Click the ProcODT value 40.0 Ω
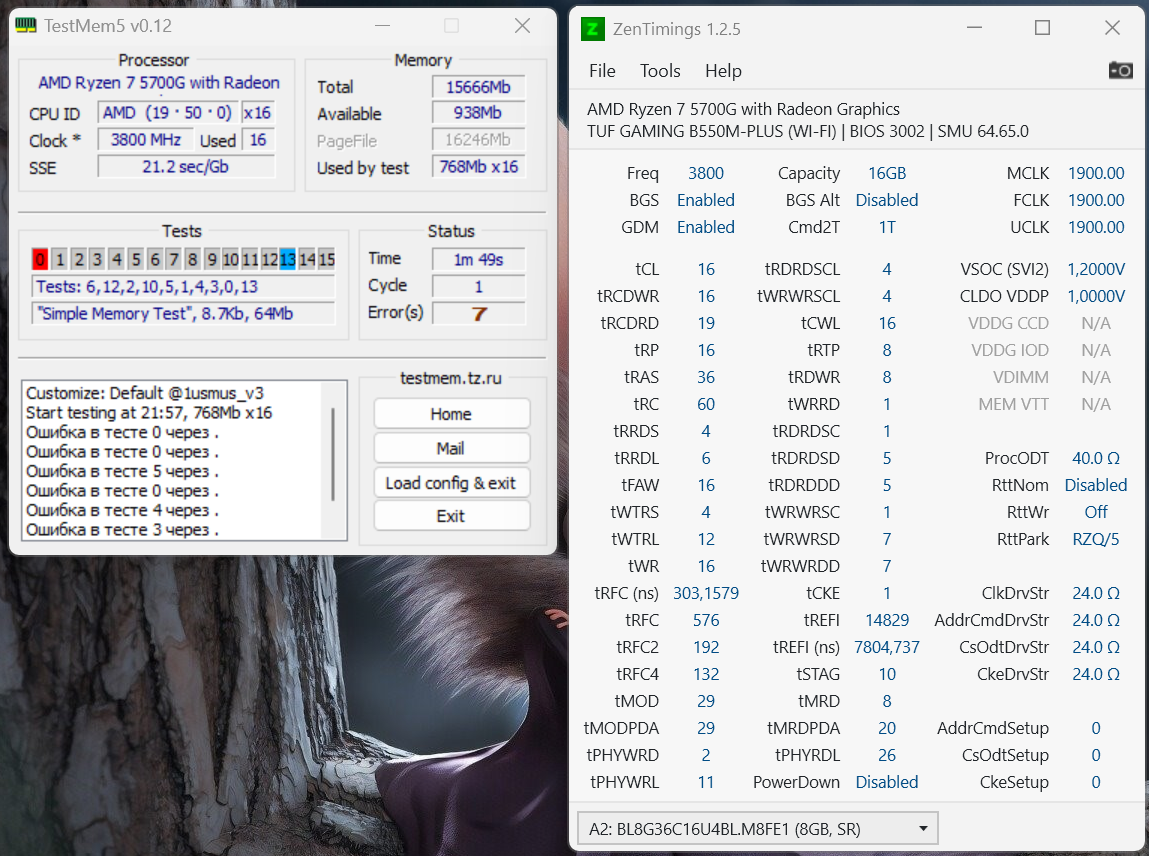This screenshot has height=856, width=1149. (1096, 458)
